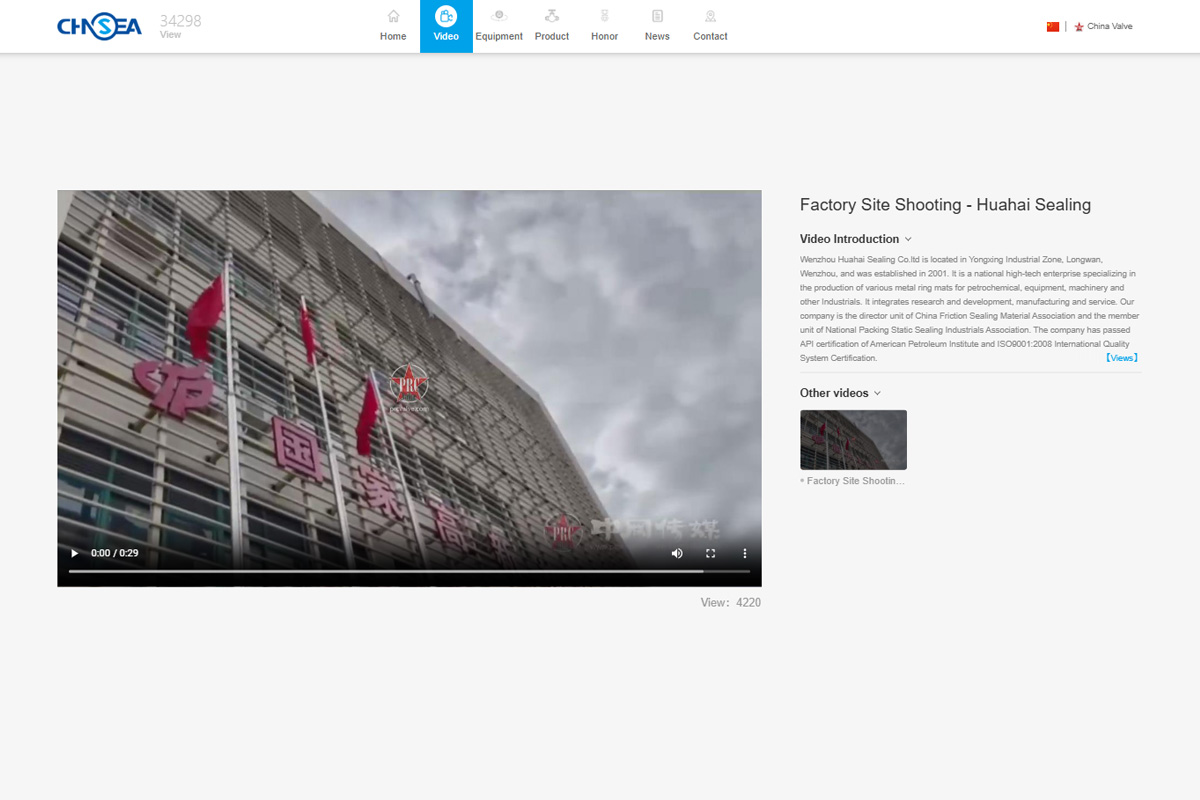Go to the Contact icon
The width and height of the screenshot is (1200, 800).
[x=710, y=16]
